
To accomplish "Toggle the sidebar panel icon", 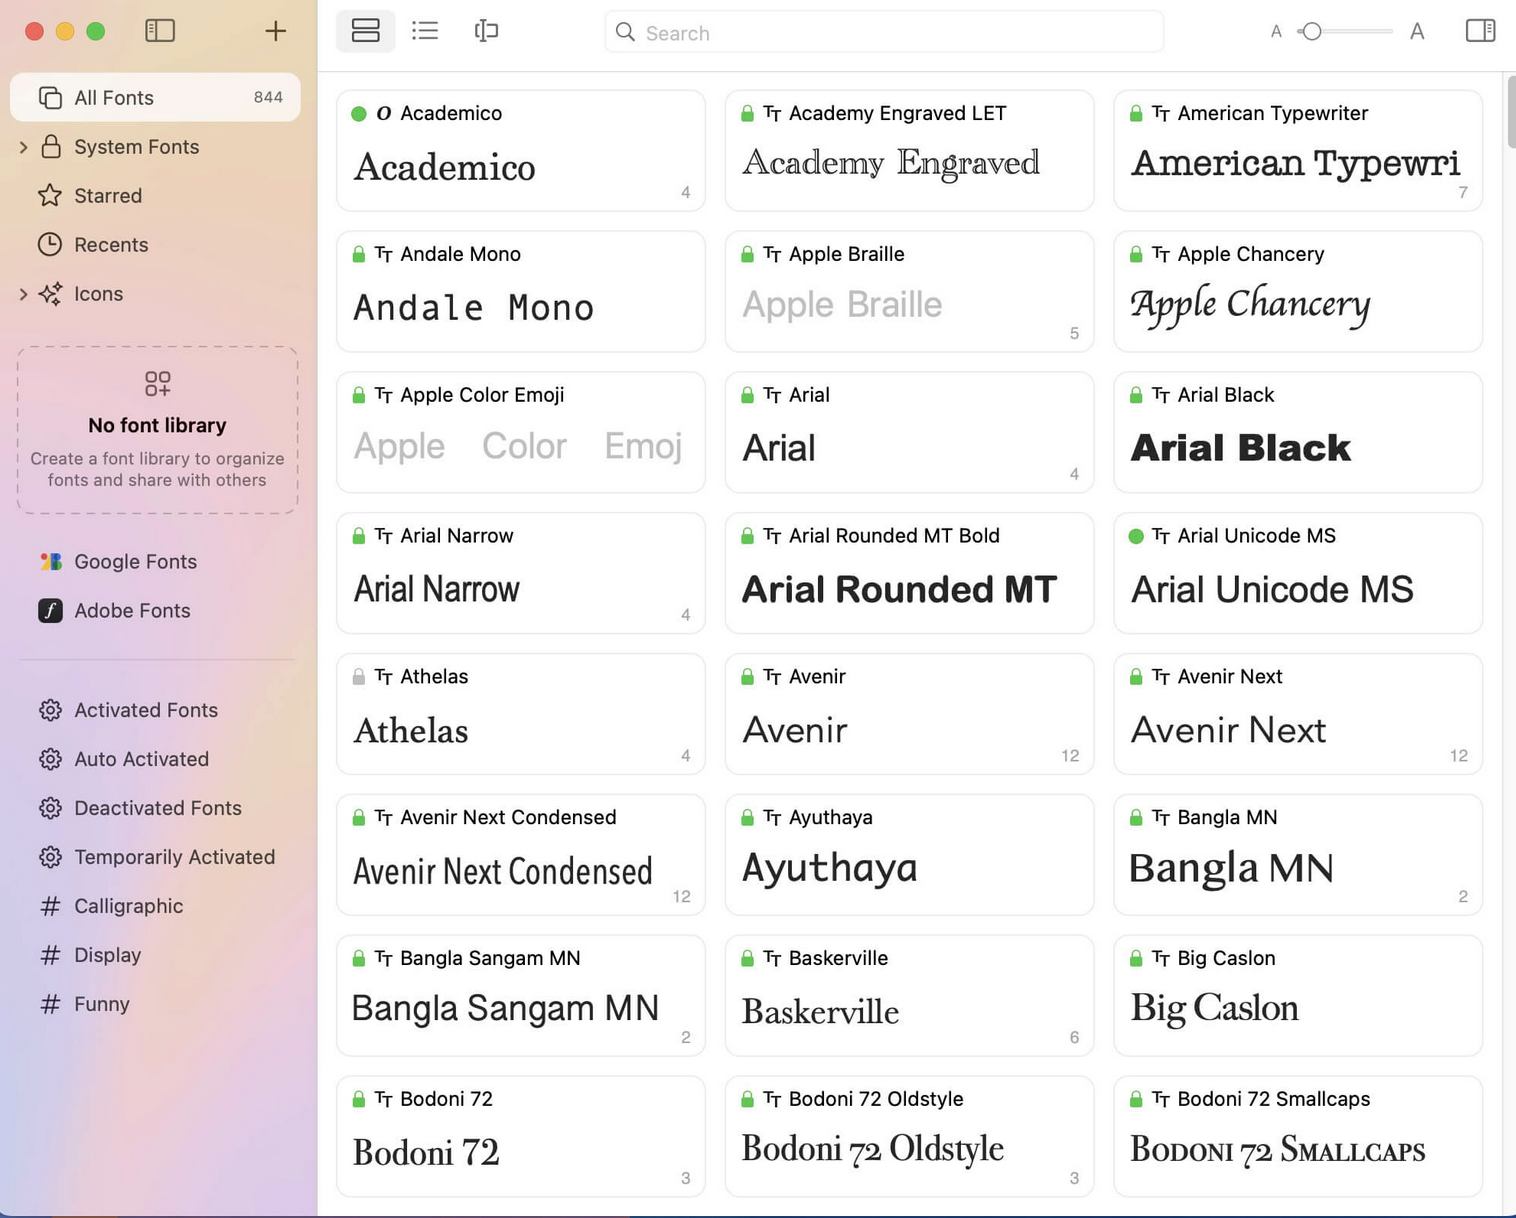I will point(160,31).
